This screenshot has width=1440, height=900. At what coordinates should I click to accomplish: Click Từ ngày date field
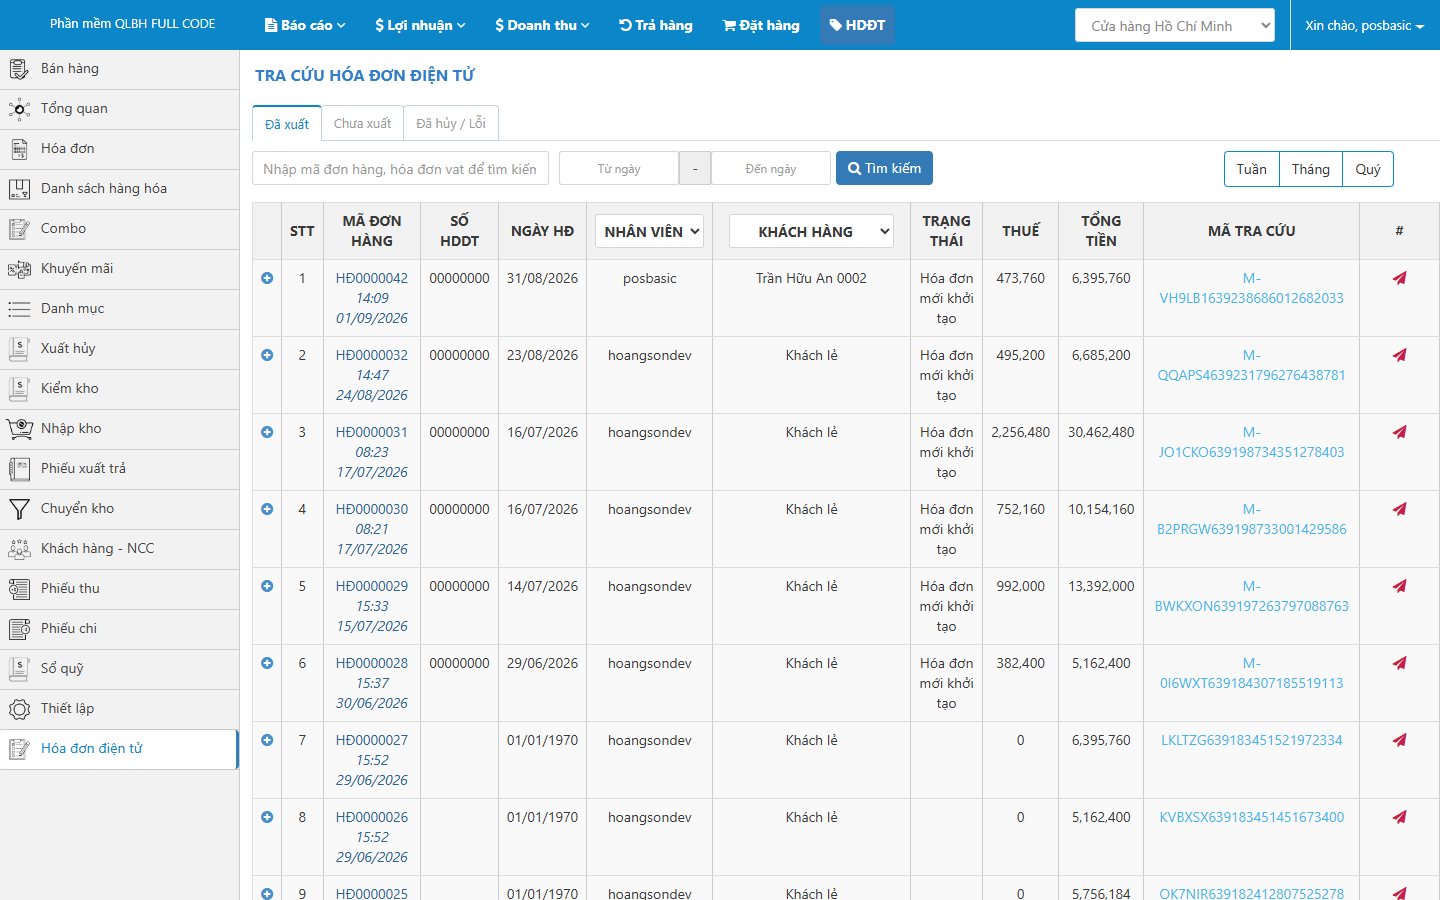(619, 168)
